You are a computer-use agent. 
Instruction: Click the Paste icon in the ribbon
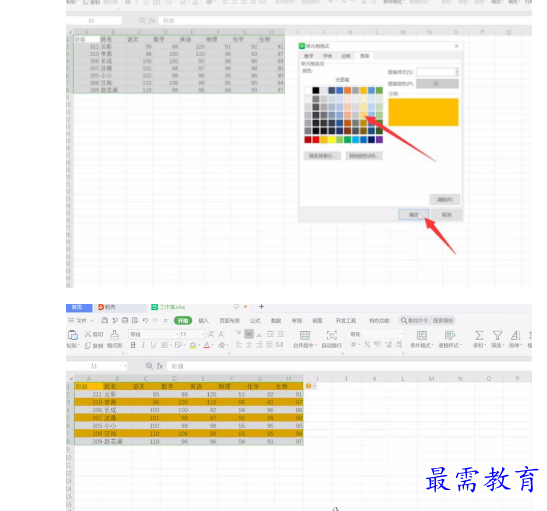pyautogui.click(x=73, y=335)
